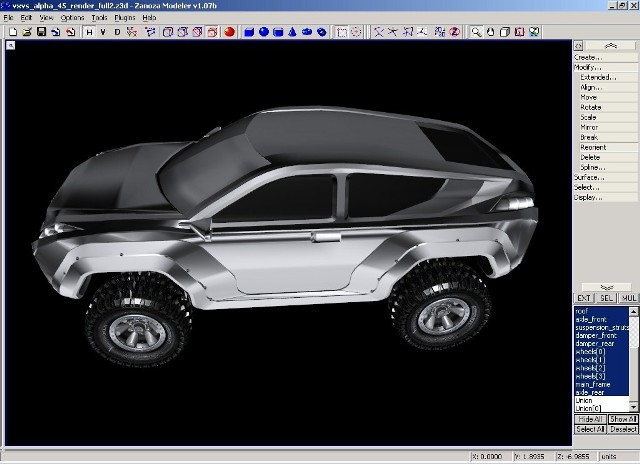Open the Plugins menu
Image resolution: width=640 pixels, height=464 pixels.
[125, 18]
